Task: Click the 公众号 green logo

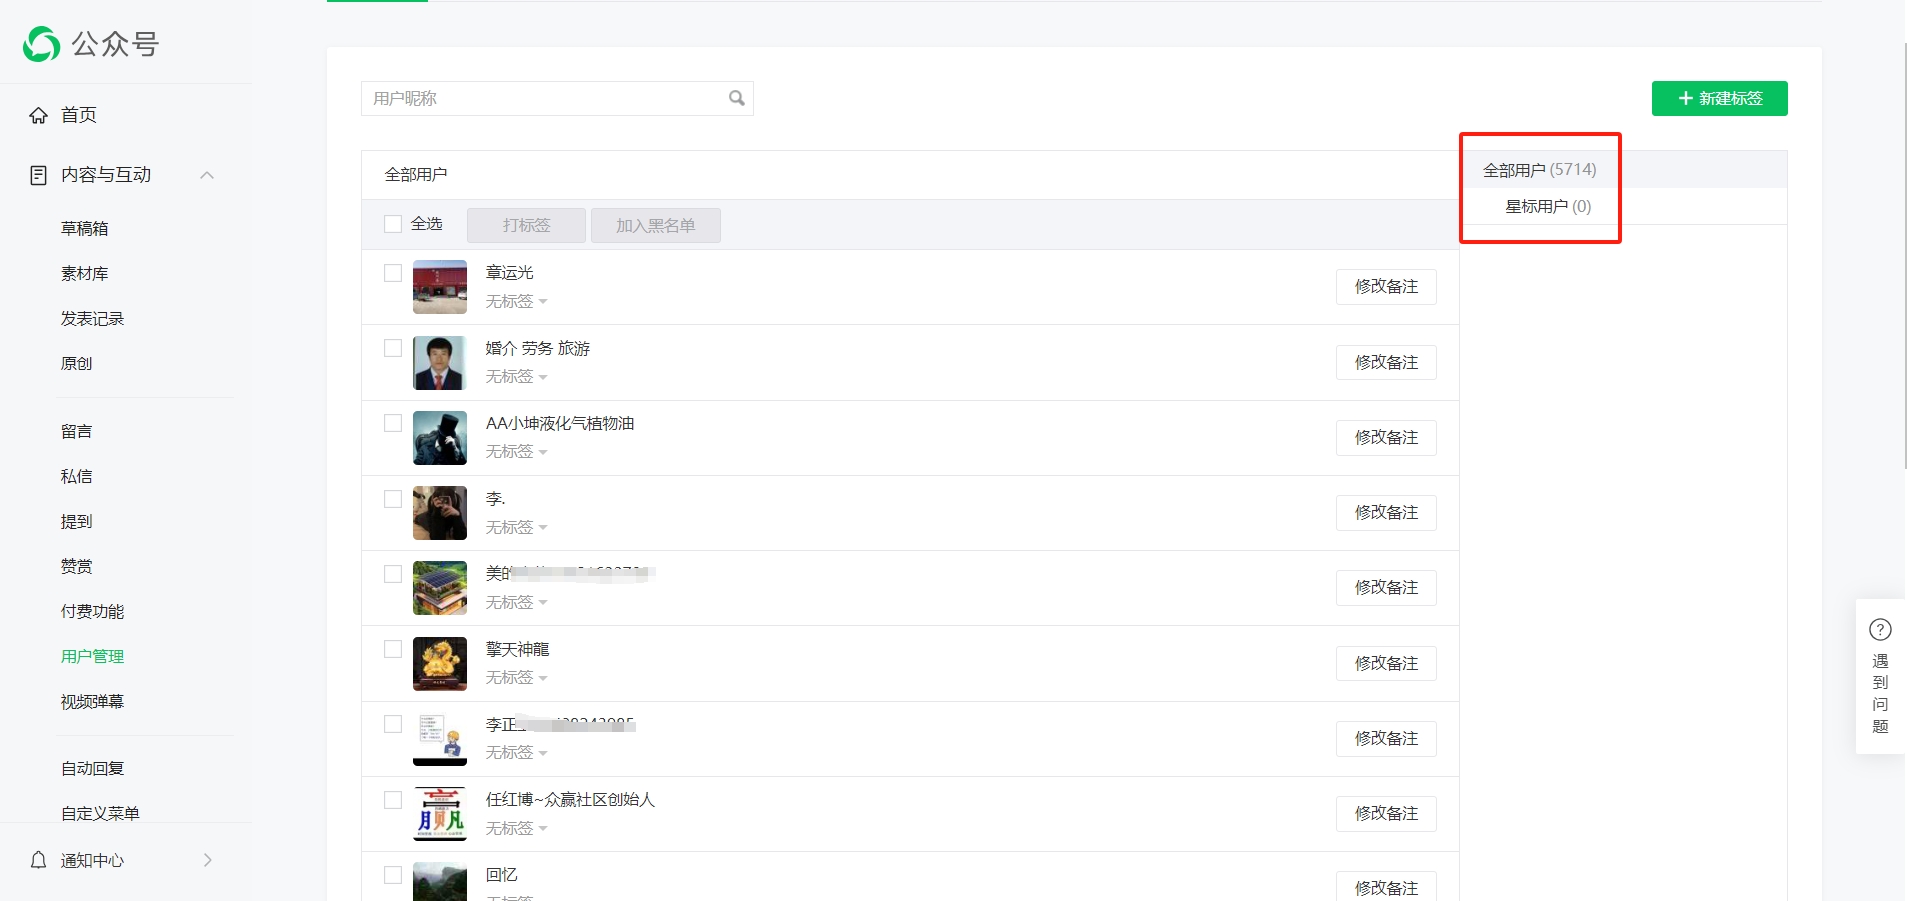Action: (41, 44)
